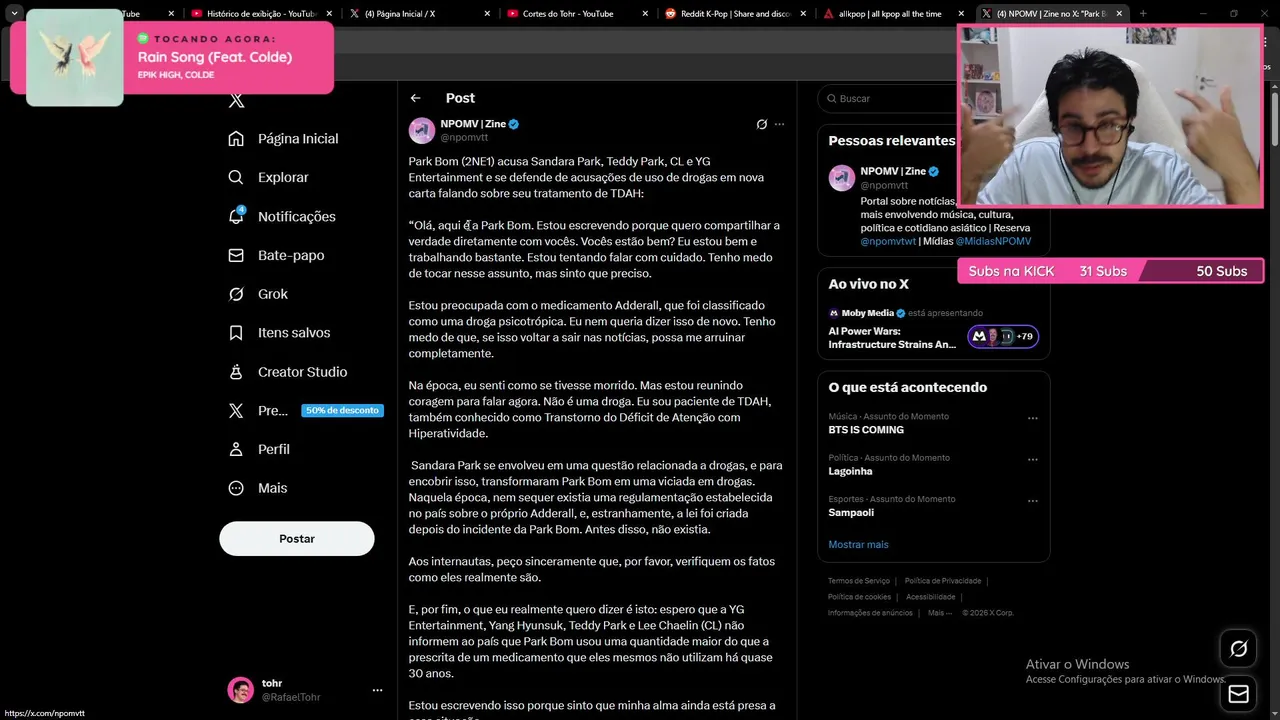
Task: Open Notificações with badge
Action: (x=282, y=216)
